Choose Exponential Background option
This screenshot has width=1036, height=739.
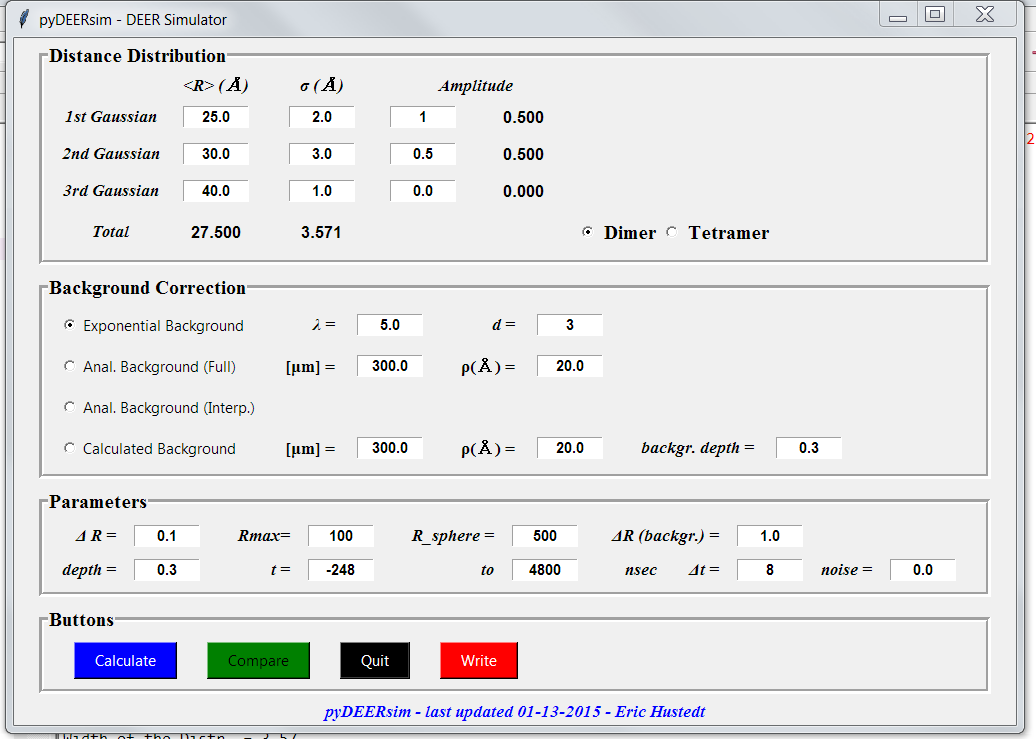tap(69, 325)
